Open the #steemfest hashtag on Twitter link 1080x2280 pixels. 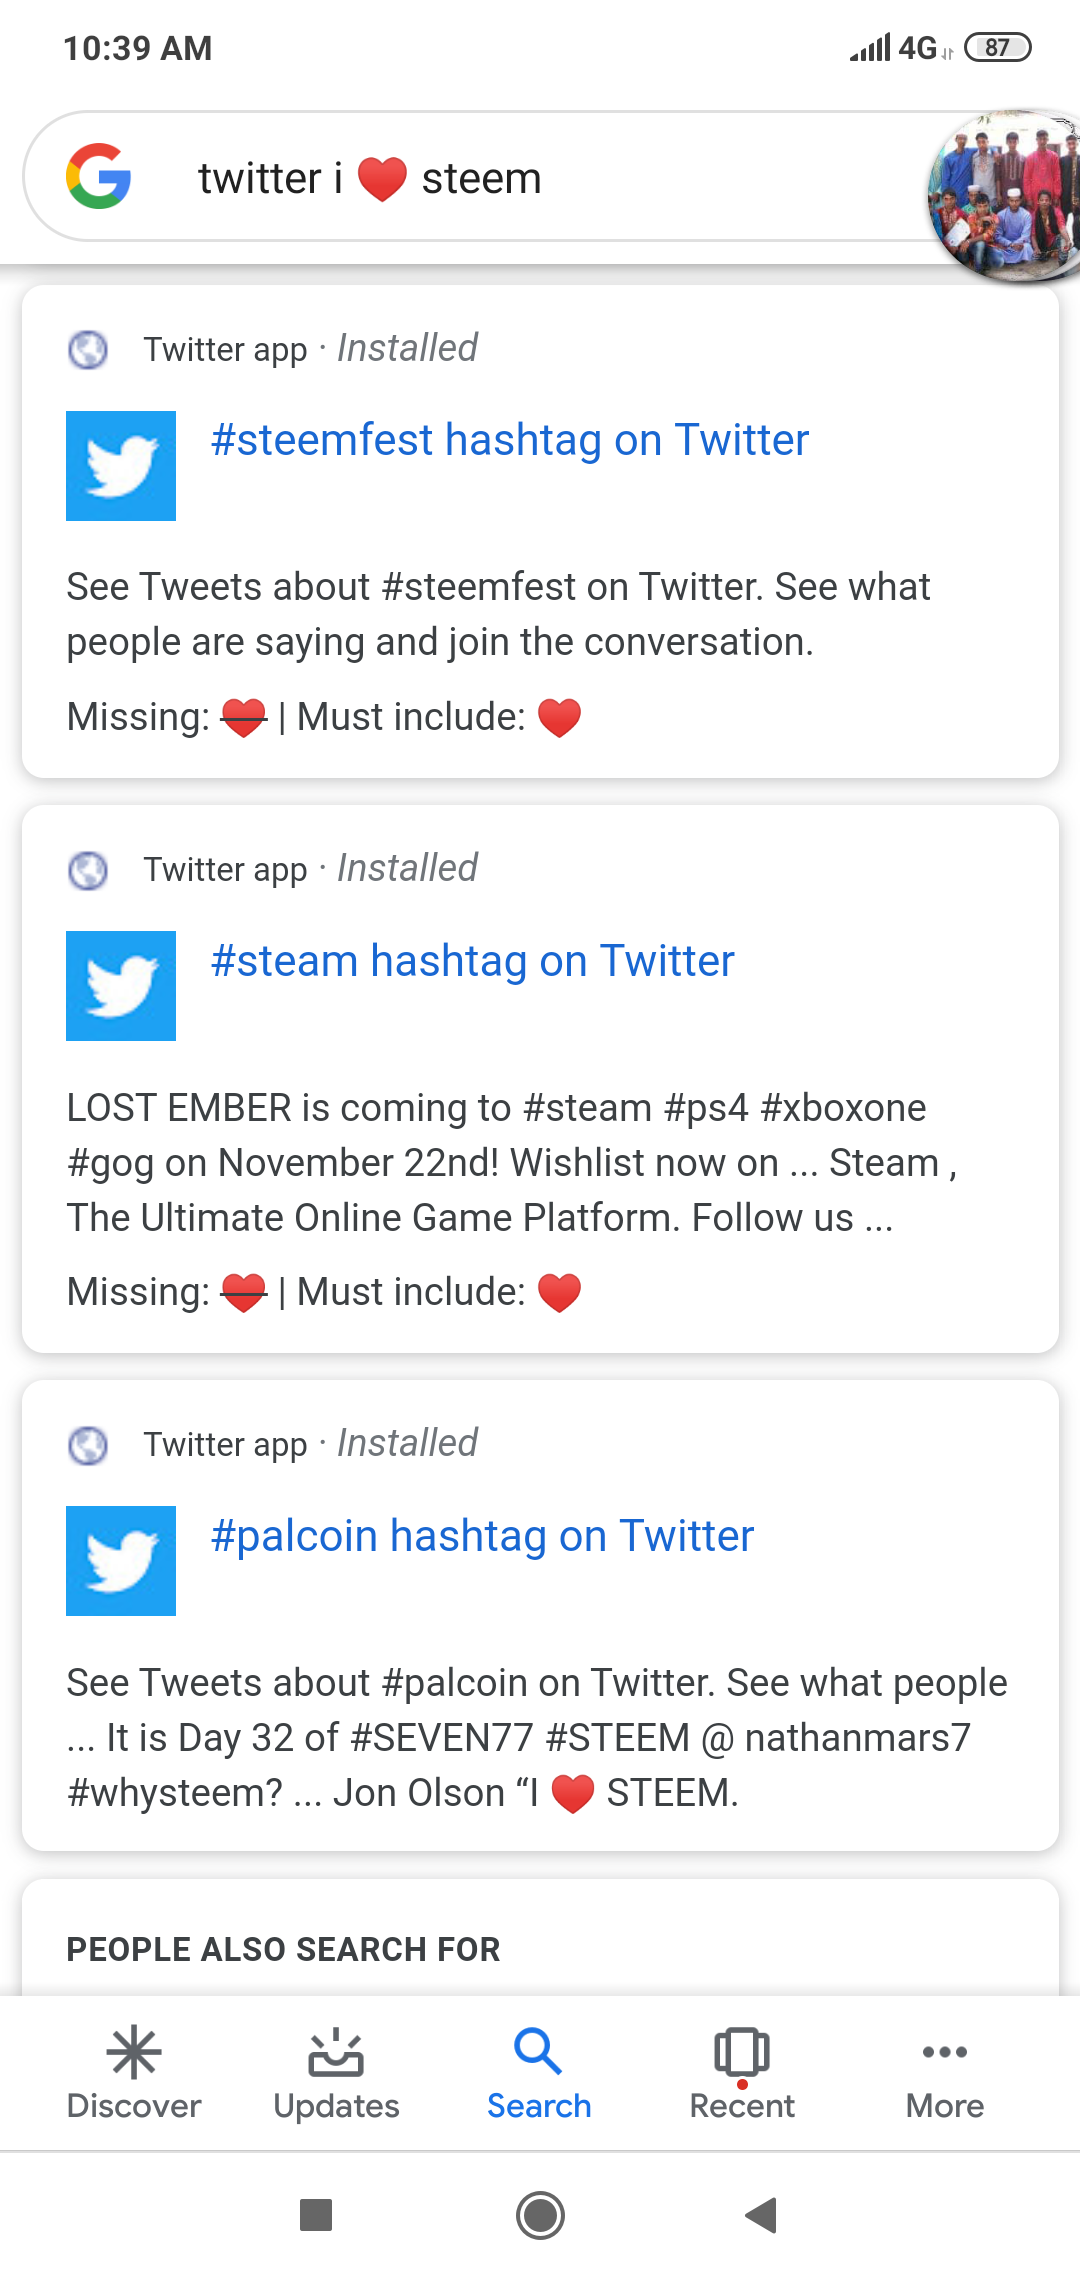(509, 440)
